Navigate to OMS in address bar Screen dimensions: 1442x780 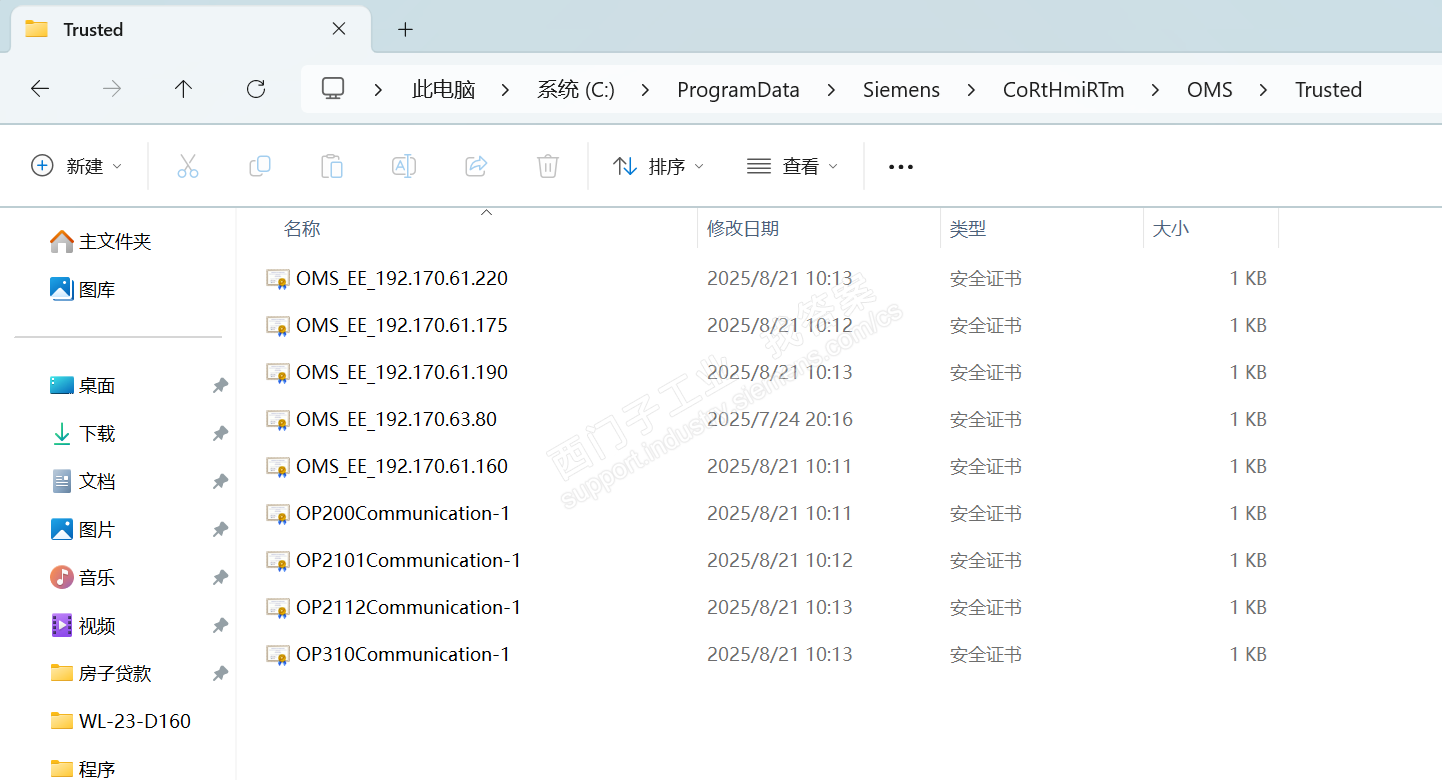click(1210, 90)
